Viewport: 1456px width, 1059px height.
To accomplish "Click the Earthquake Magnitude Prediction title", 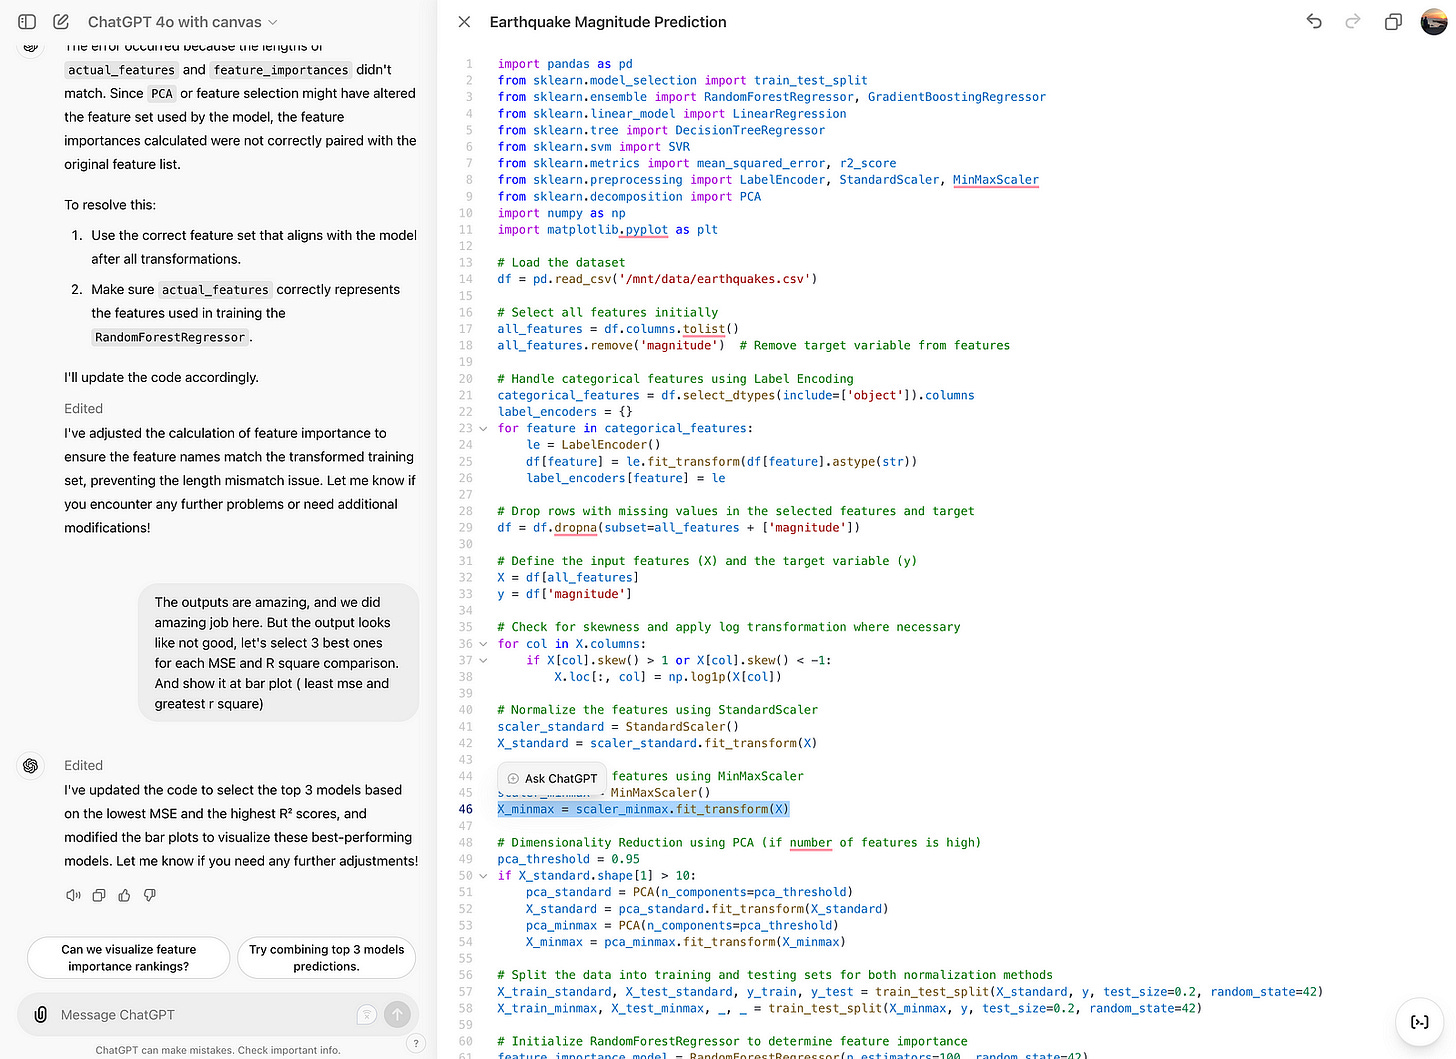I will tap(608, 22).
